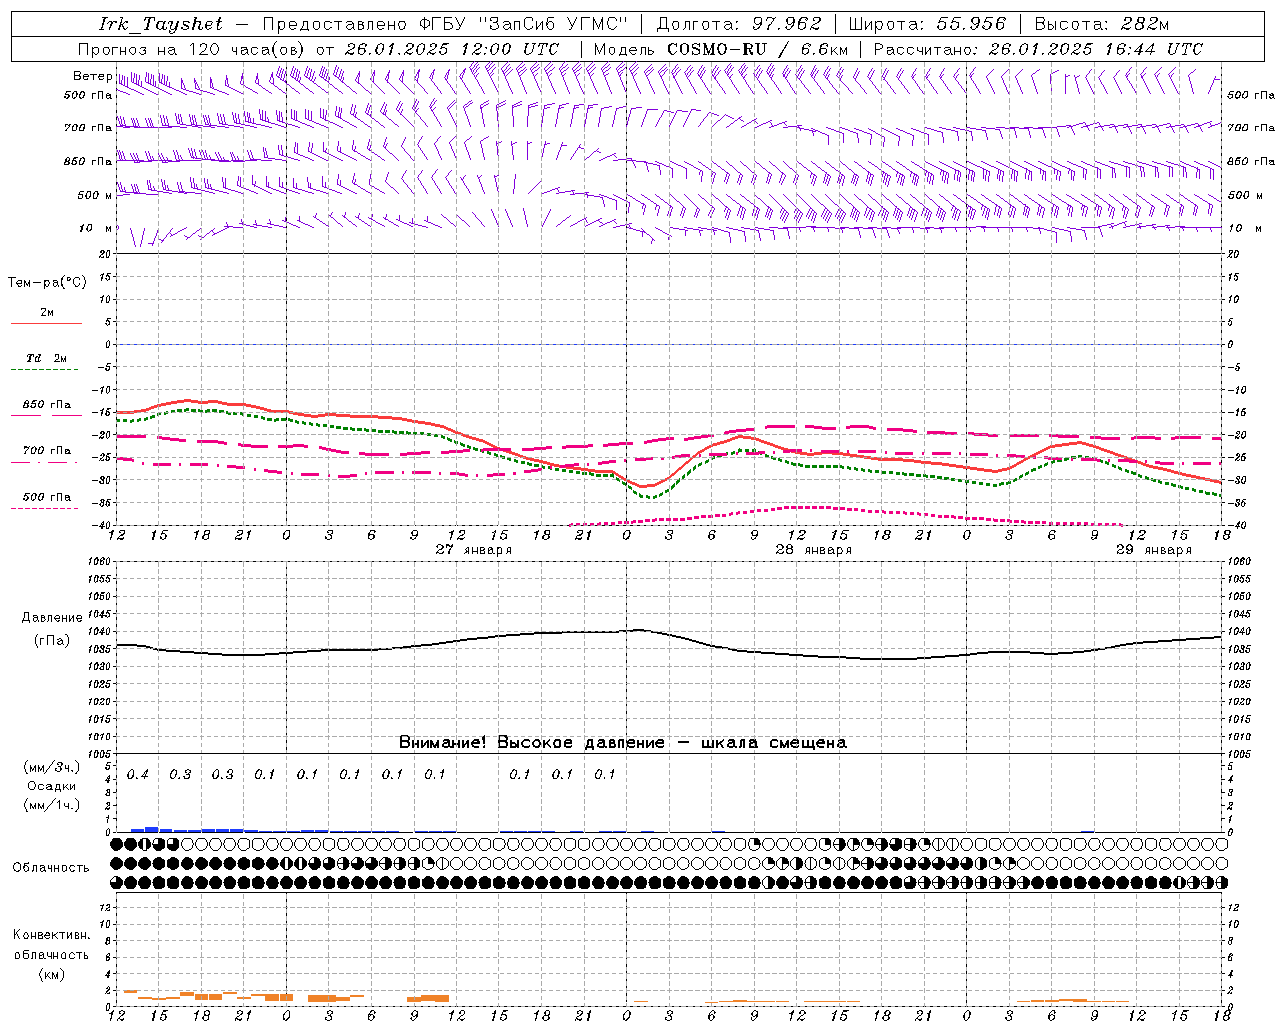Click the 'Td 2м' dew point legend entry

pos(47,358)
